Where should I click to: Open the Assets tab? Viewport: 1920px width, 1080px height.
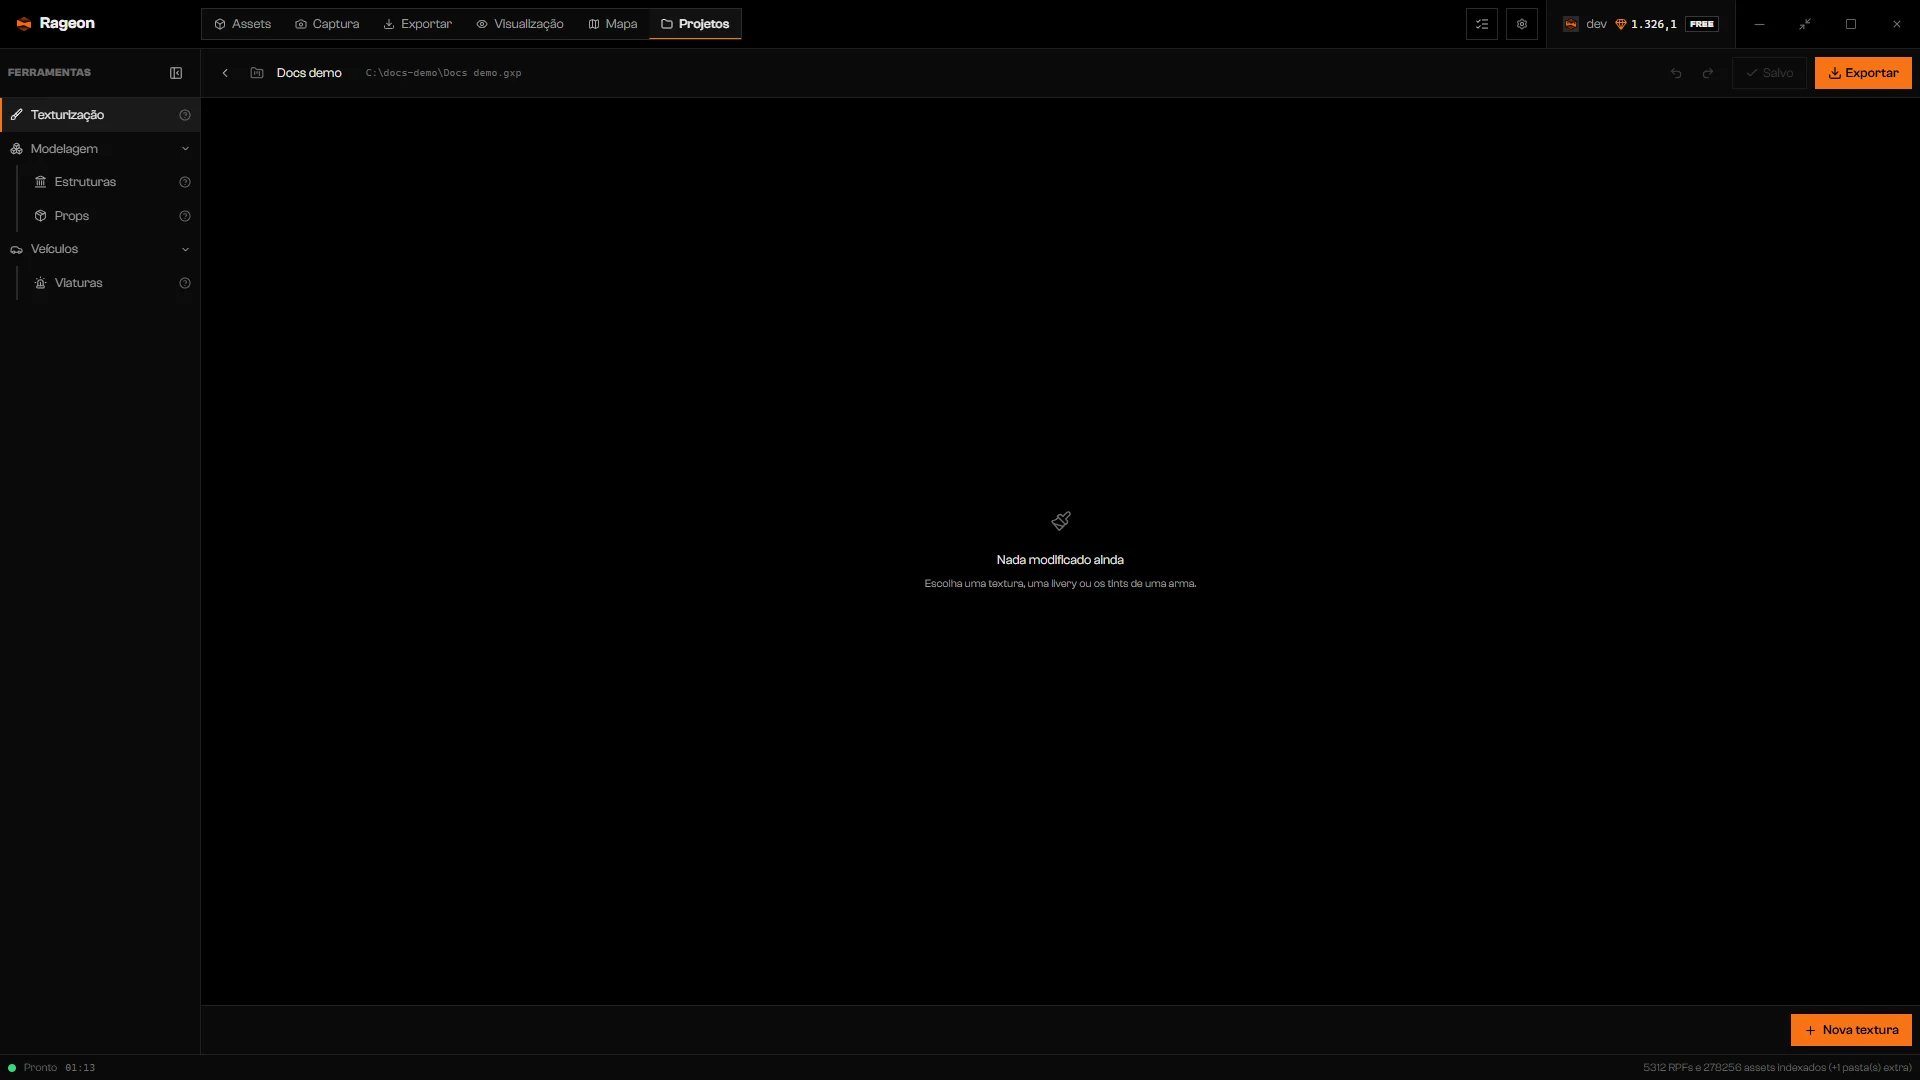pos(242,24)
